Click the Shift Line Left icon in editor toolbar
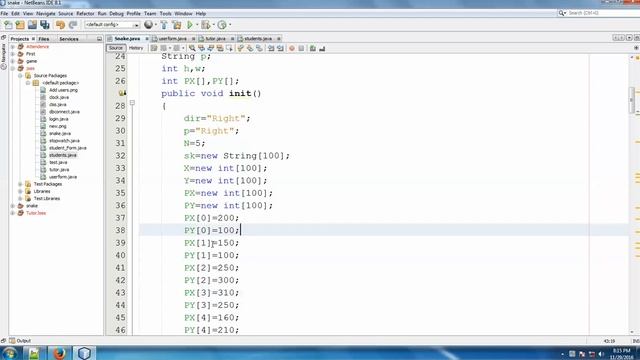The width and height of the screenshot is (640, 360). coord(271,48)
